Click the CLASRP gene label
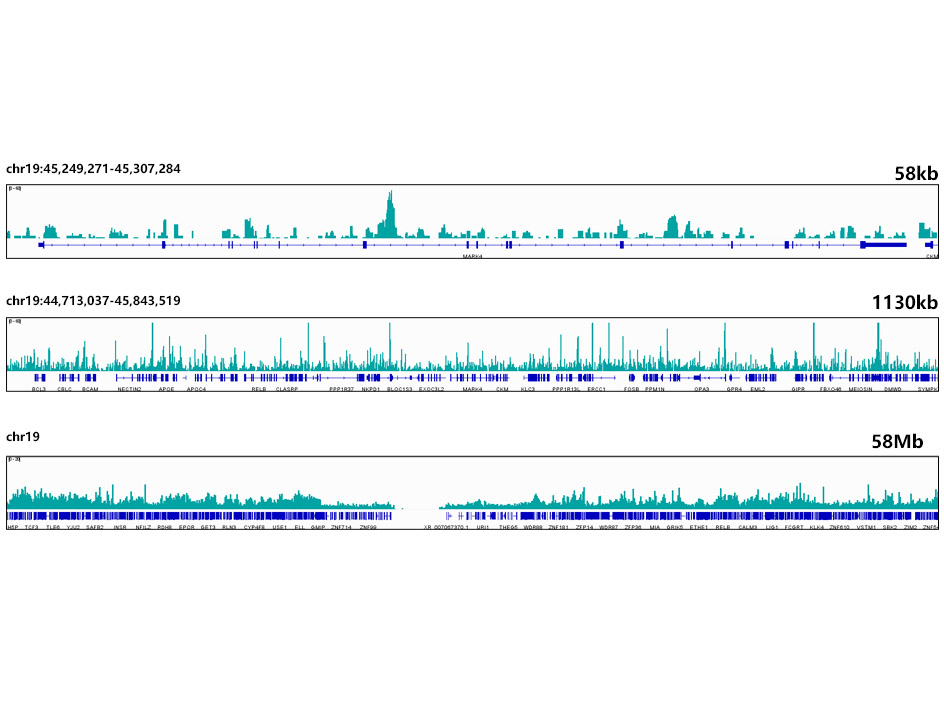Image resolution: width=944 pixels, height=708 pixels. tap(287, 389)
